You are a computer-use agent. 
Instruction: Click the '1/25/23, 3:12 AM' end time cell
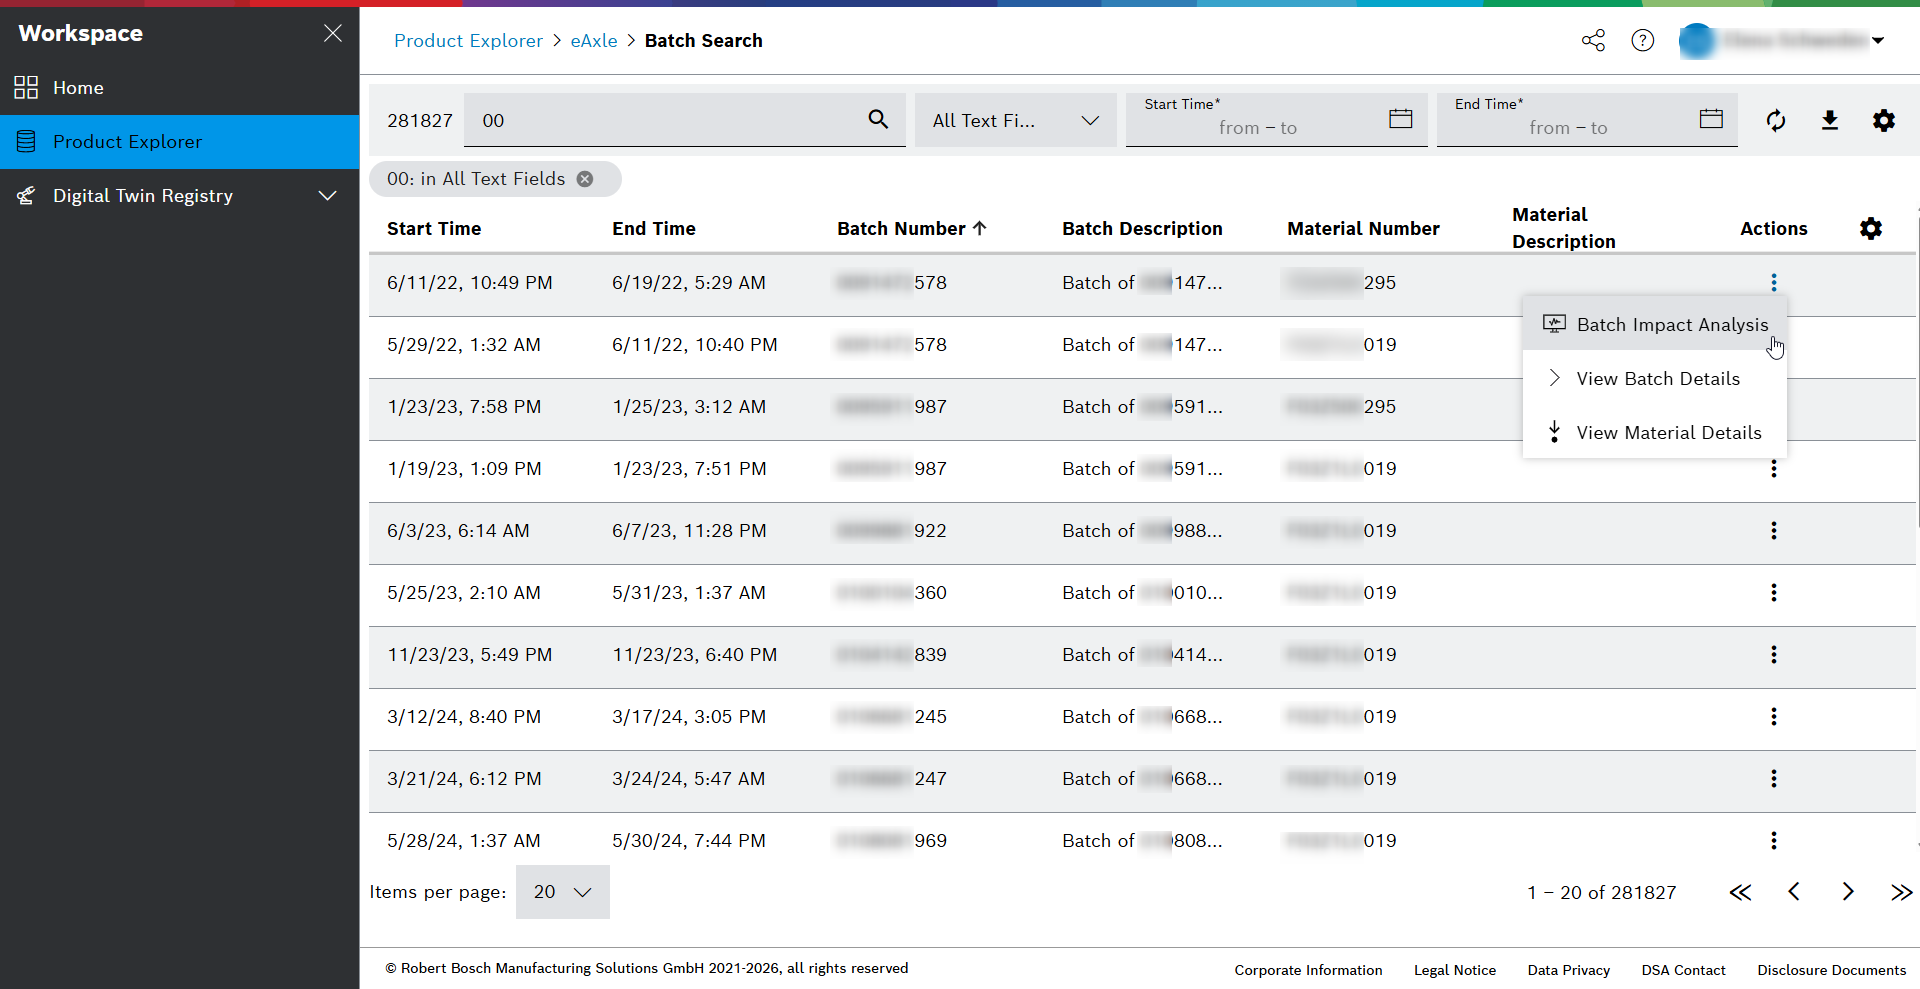coord(689,407)
